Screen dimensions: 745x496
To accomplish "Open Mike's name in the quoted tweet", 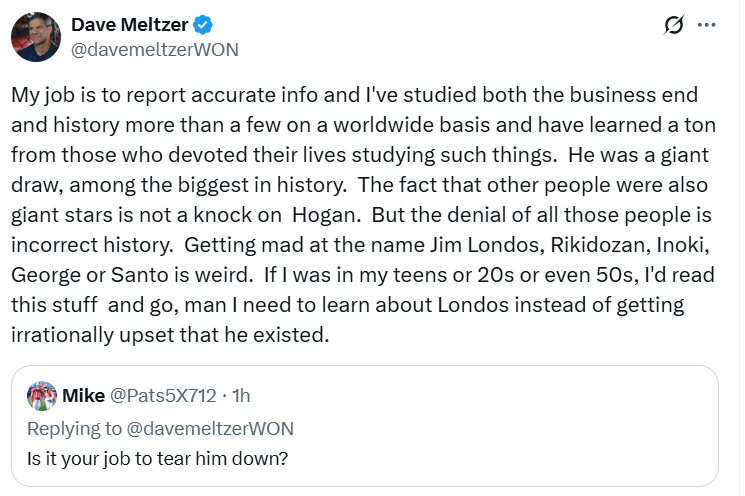I will point(84,396).
